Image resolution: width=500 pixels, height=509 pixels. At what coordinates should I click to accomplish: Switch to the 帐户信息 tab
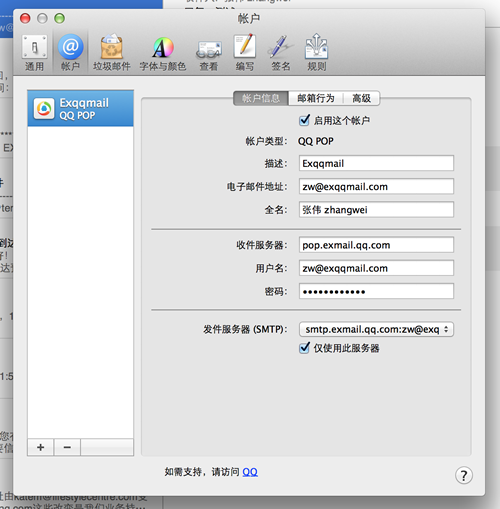point(261,98)
